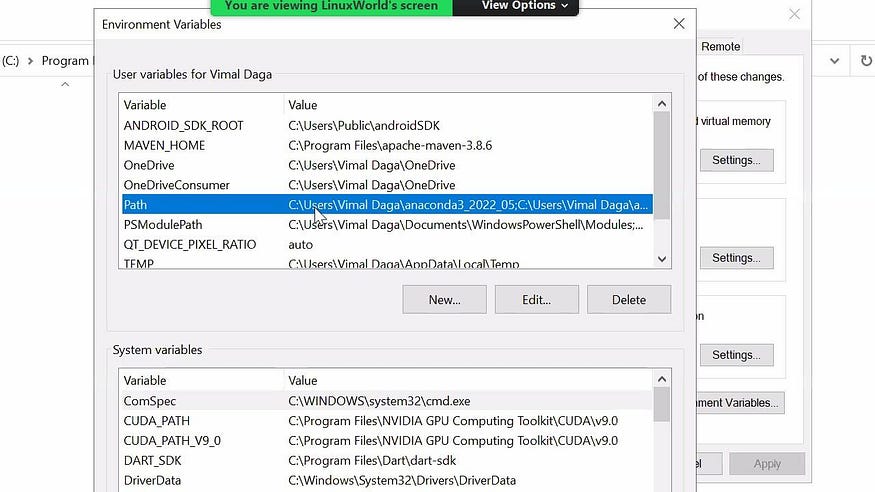
Task: Expand breadcrumb chevron after (C:)
Action: coord(31,61)
